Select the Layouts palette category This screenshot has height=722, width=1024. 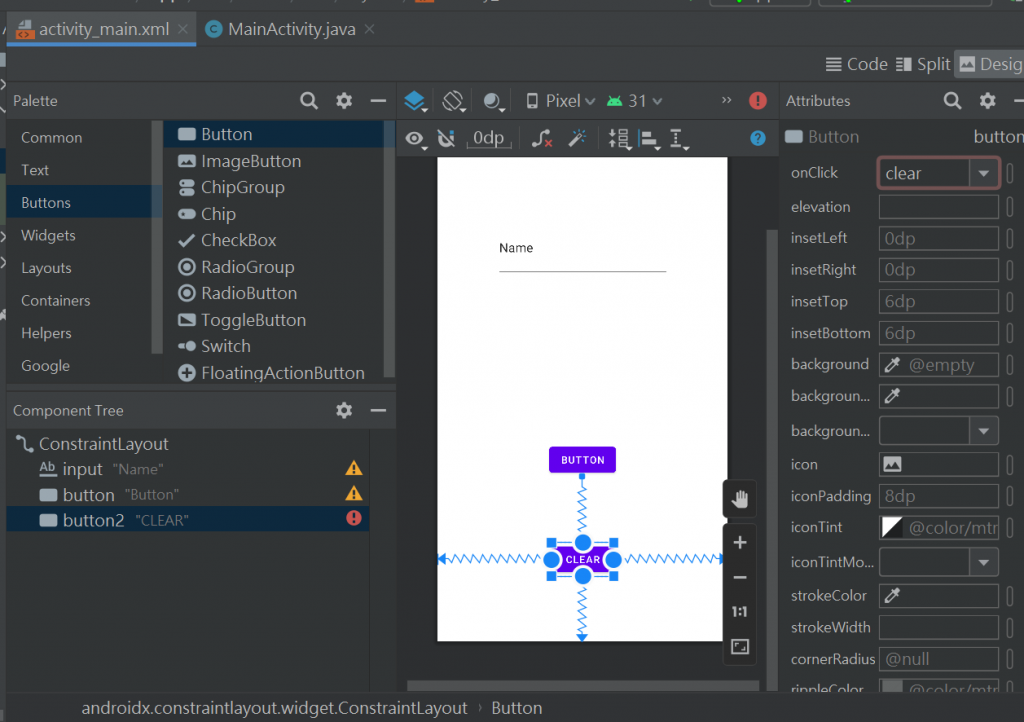coord(46,268)
